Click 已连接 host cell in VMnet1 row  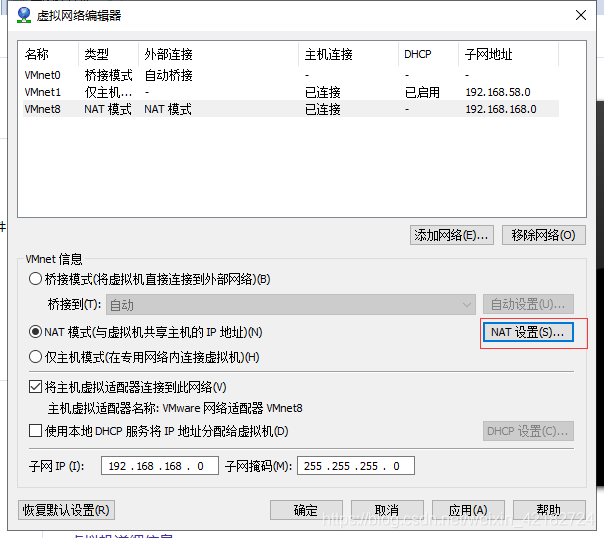(323, 92)
